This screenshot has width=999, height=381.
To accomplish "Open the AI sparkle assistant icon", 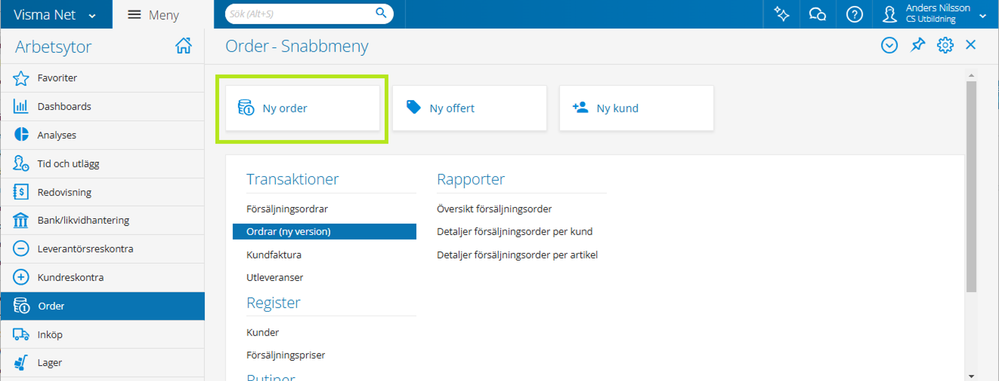I will [x=781, y=14].
